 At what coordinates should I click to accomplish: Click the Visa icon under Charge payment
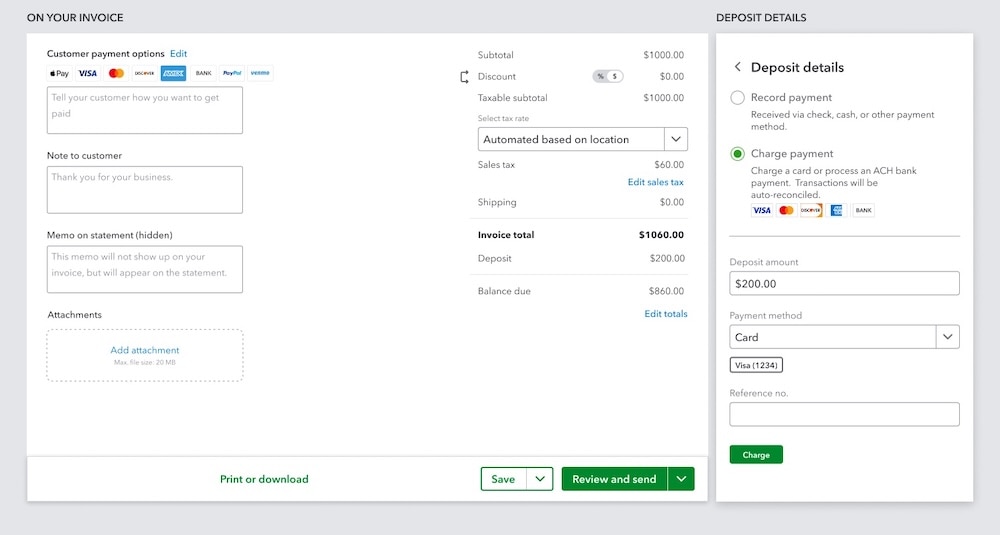tap(761, 210)
